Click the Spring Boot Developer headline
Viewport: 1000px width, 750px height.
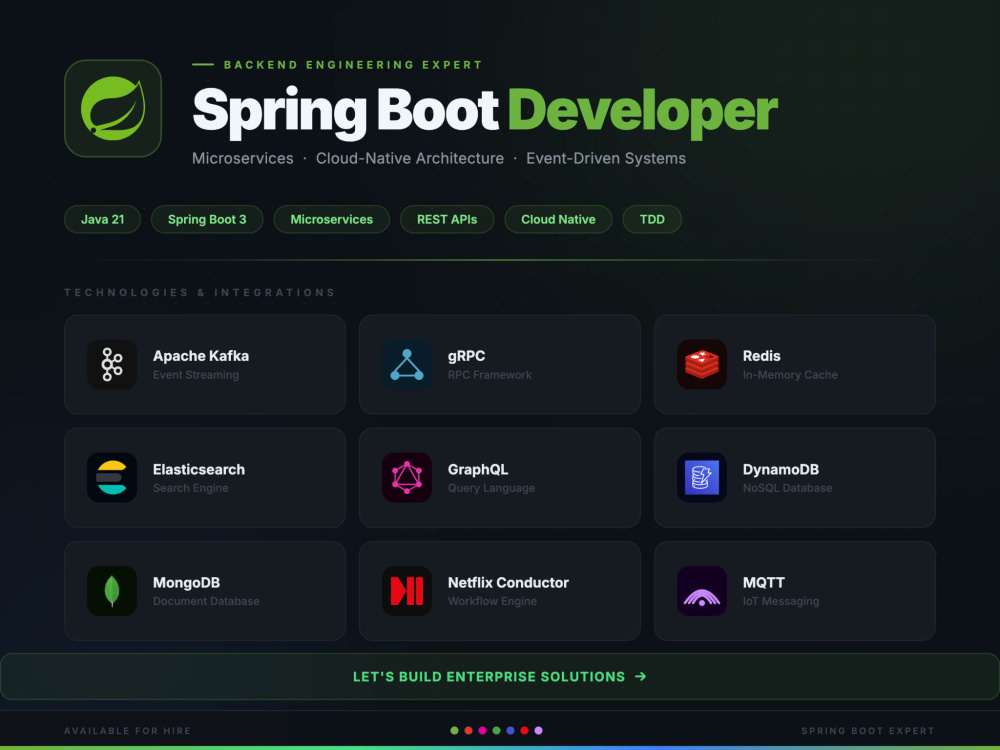tap(485, 112)
